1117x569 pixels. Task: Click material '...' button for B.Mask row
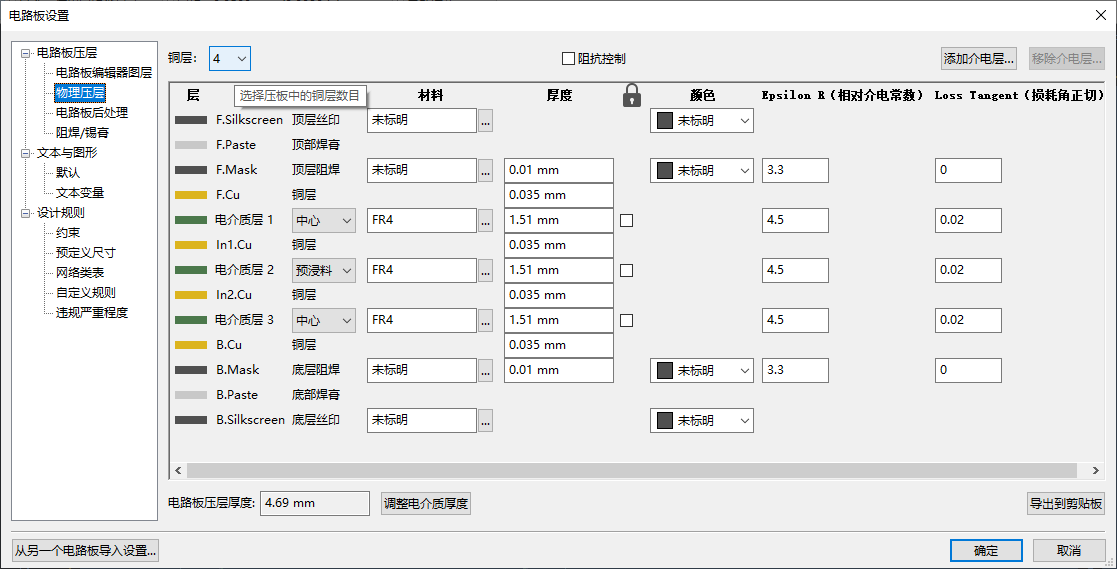485,370
